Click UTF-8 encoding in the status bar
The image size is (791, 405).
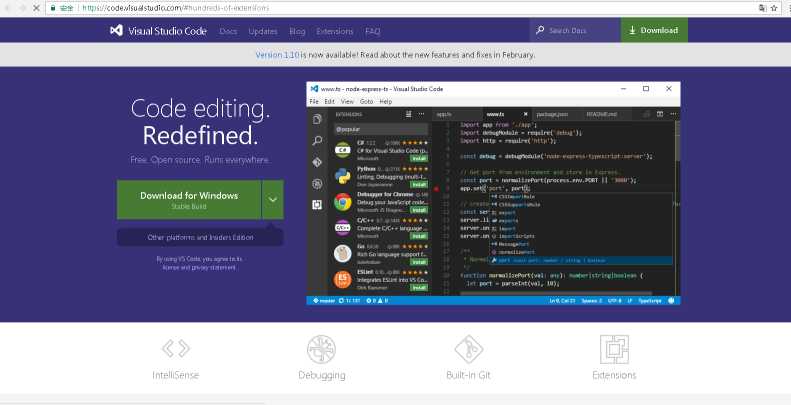point(614,301)
